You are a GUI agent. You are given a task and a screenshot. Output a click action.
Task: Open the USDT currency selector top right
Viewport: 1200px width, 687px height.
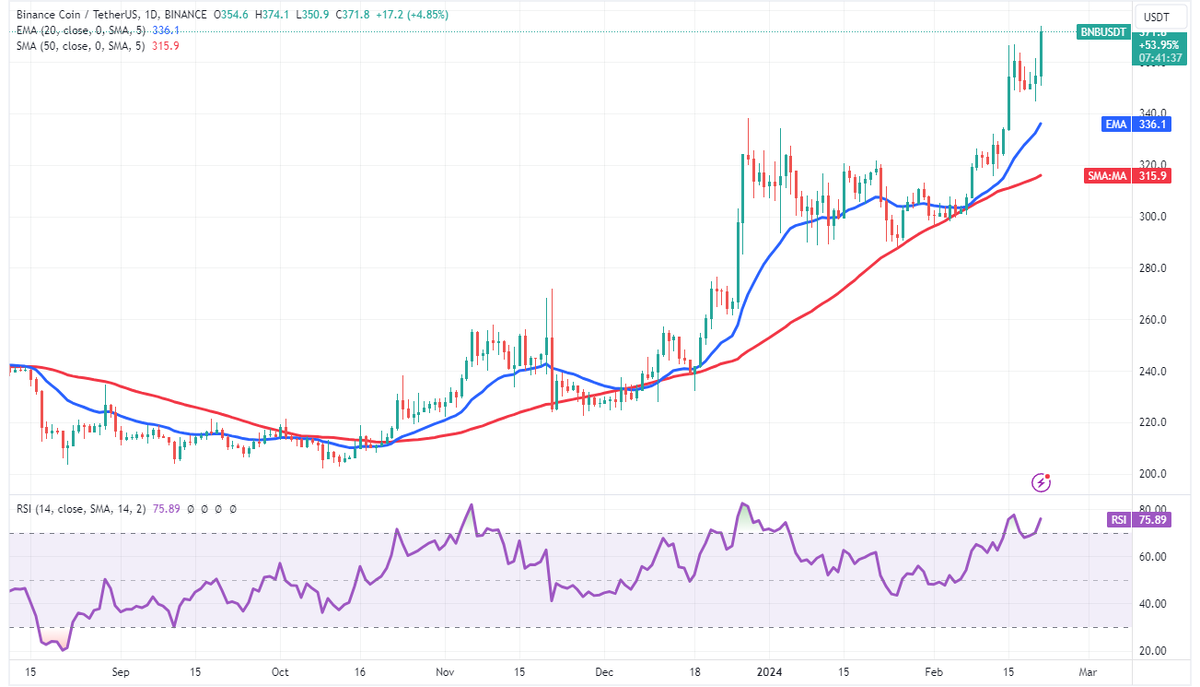1161,15
